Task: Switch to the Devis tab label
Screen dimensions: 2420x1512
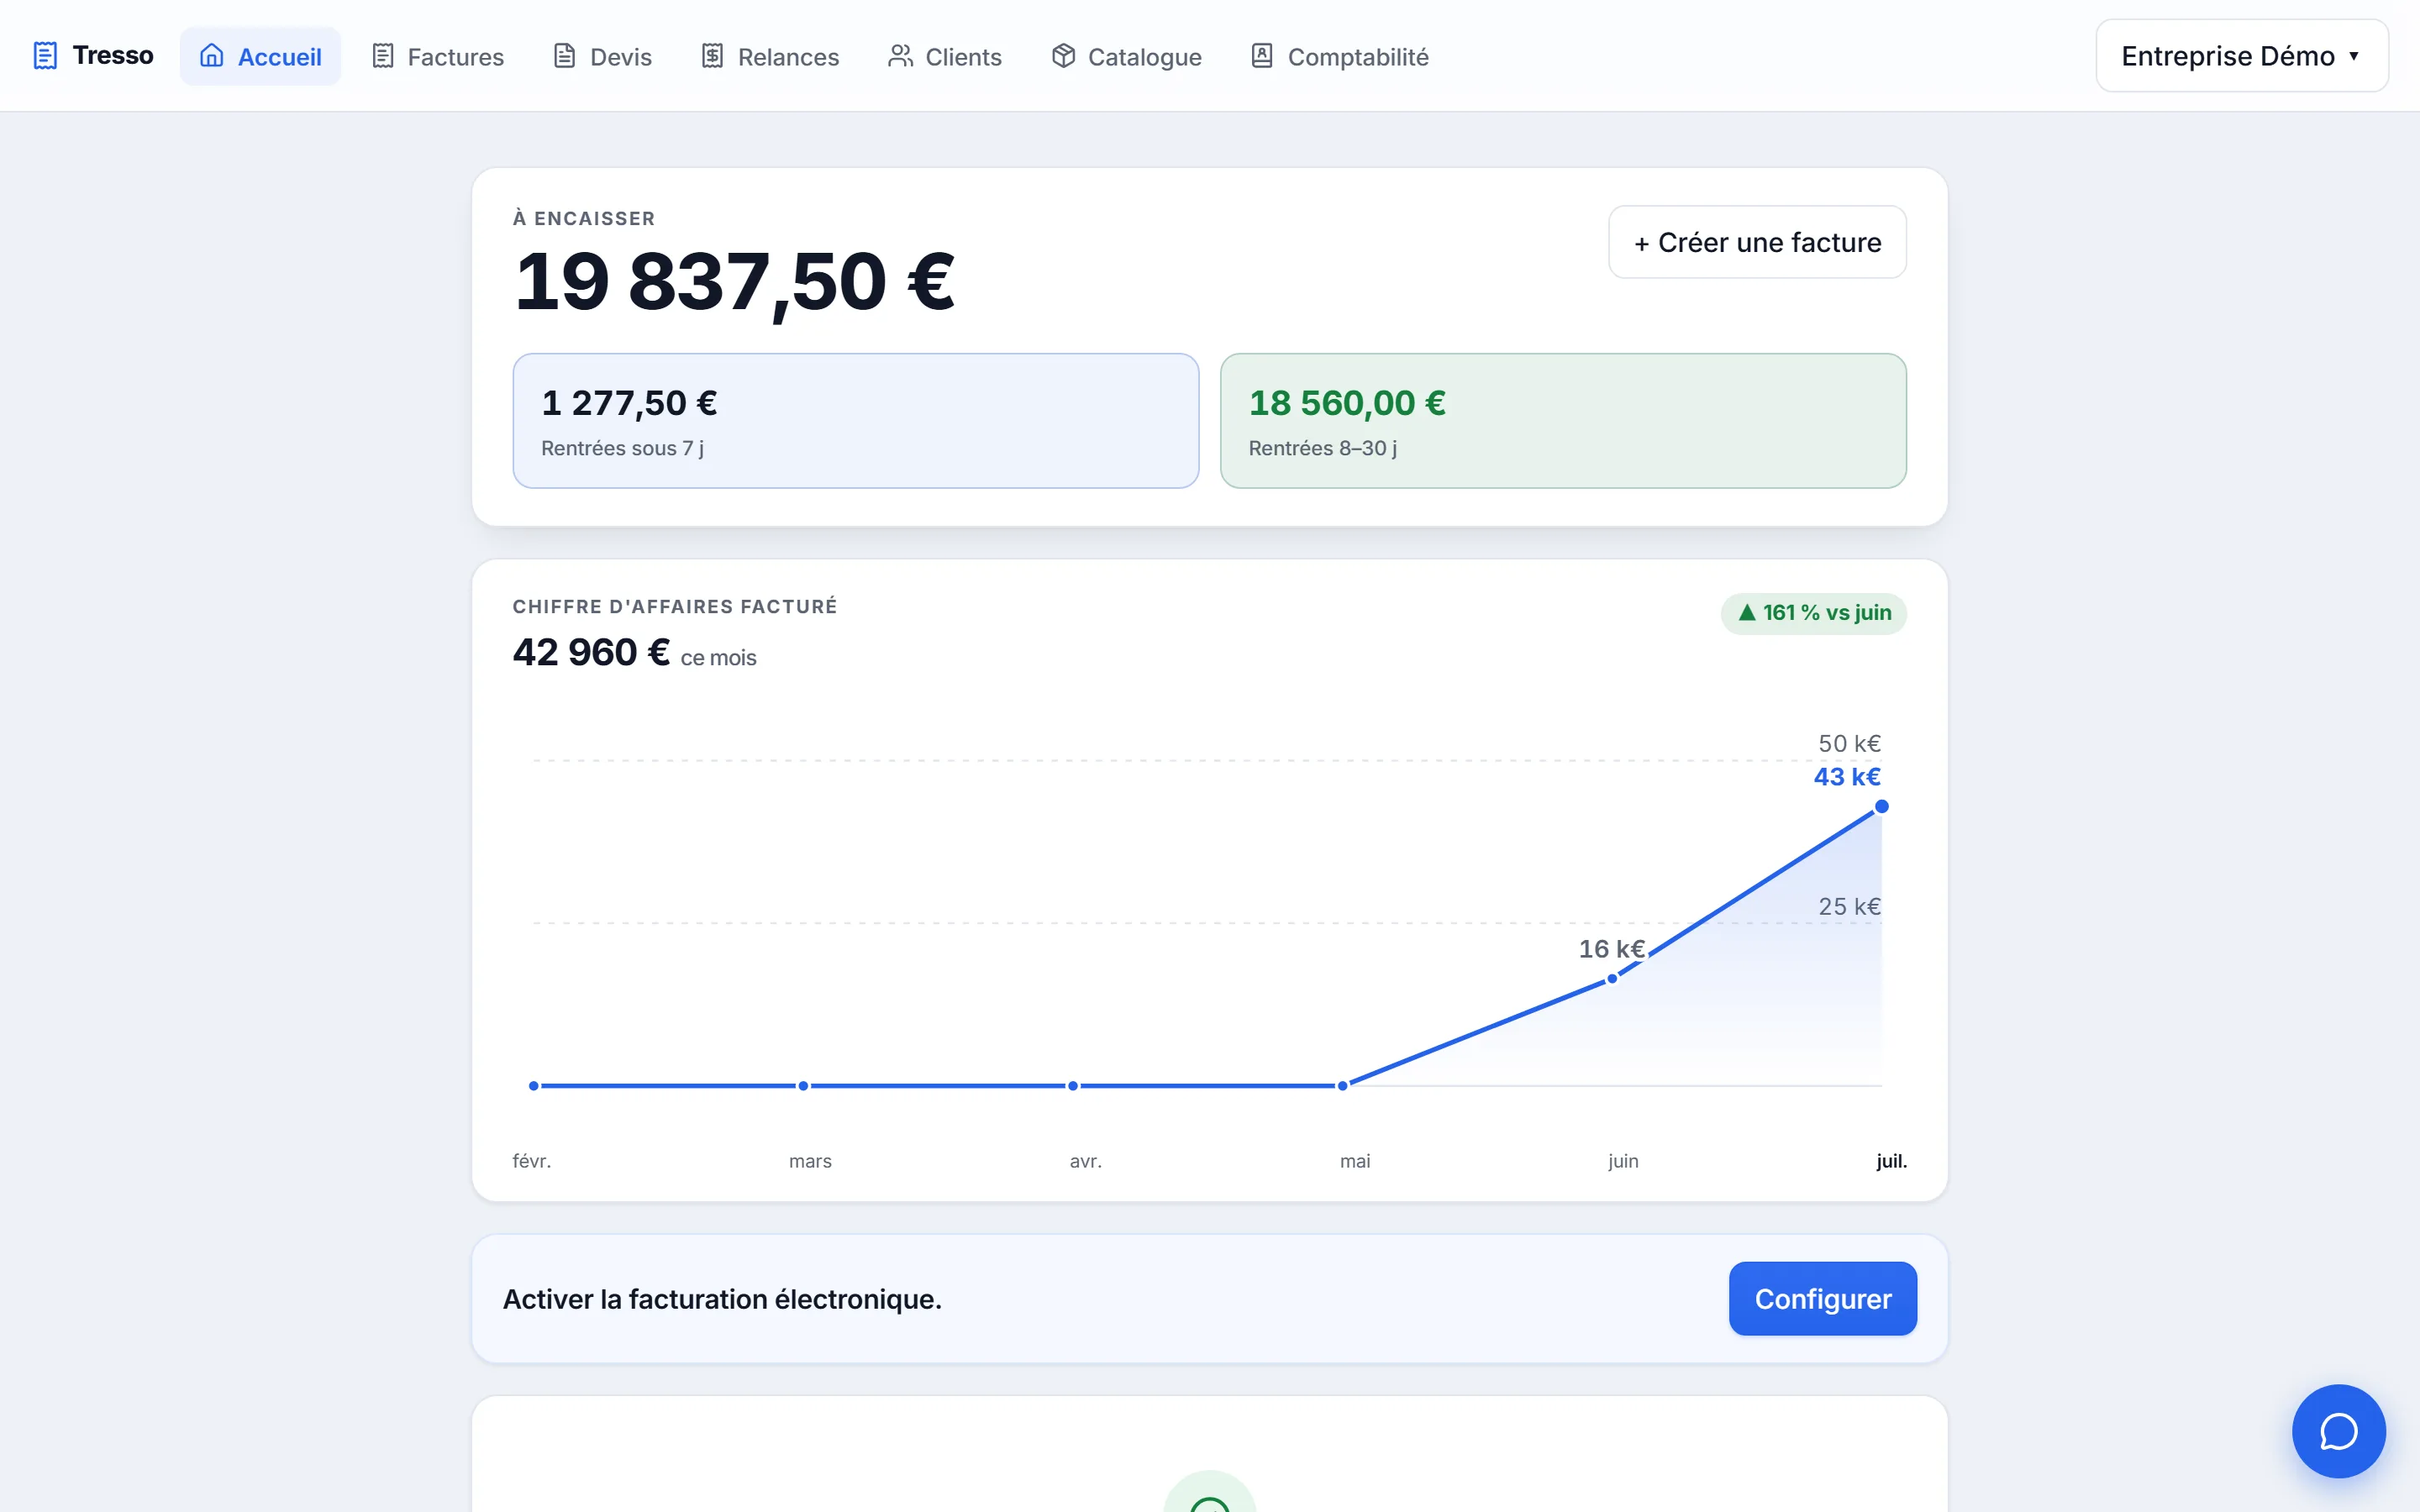Action: (x=620, y=57)
